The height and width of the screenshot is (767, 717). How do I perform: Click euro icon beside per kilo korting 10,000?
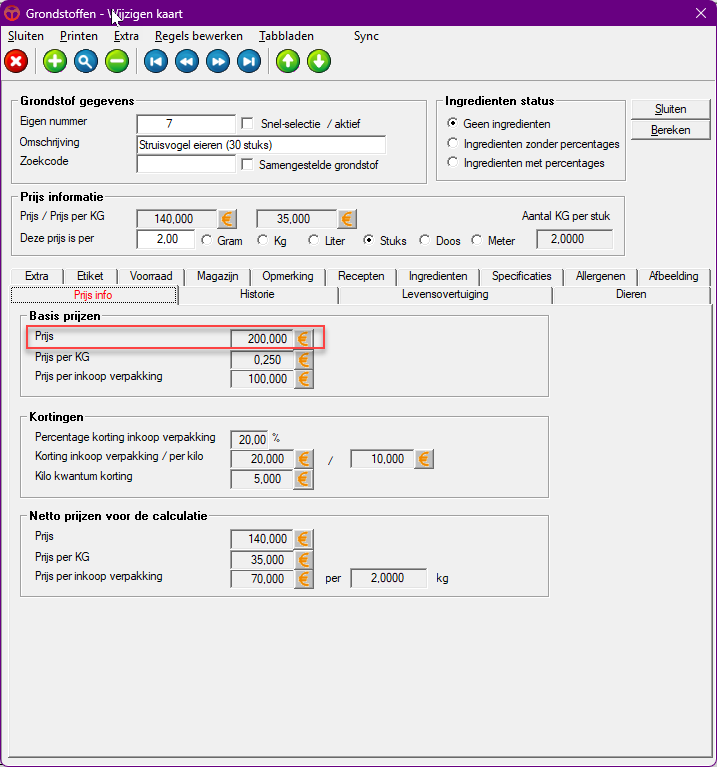(424, 459)
